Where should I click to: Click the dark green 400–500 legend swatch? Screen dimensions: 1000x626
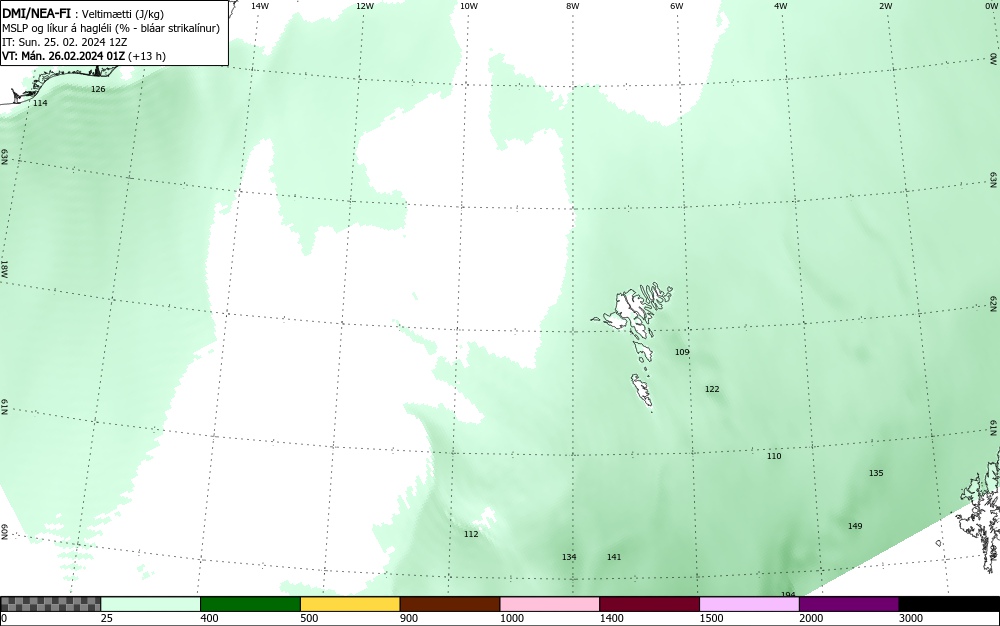point(250,604)
